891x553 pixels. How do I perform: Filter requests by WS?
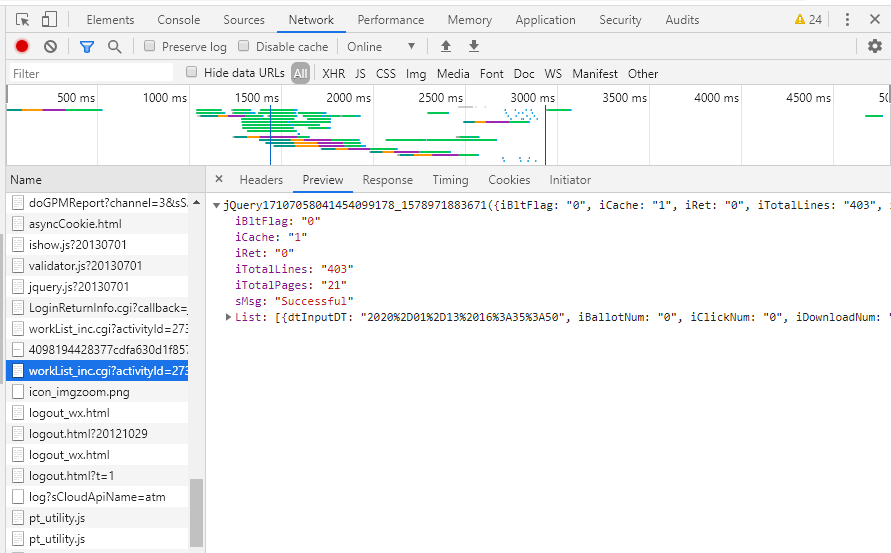(x=553, y=74)
